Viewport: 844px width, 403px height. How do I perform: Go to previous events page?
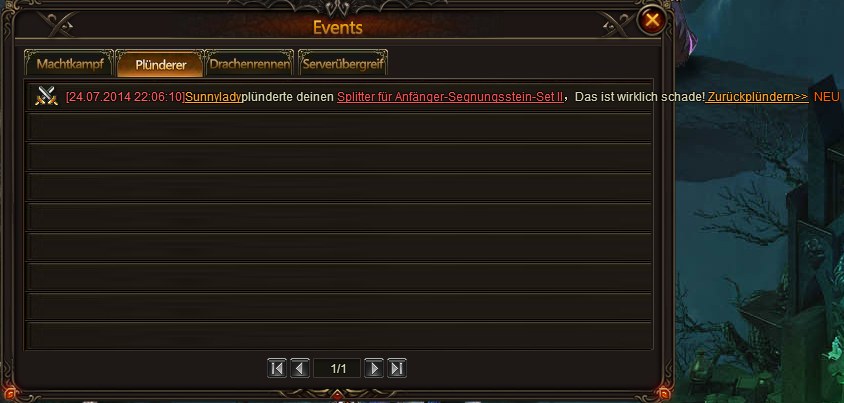[x=300, y=369]
